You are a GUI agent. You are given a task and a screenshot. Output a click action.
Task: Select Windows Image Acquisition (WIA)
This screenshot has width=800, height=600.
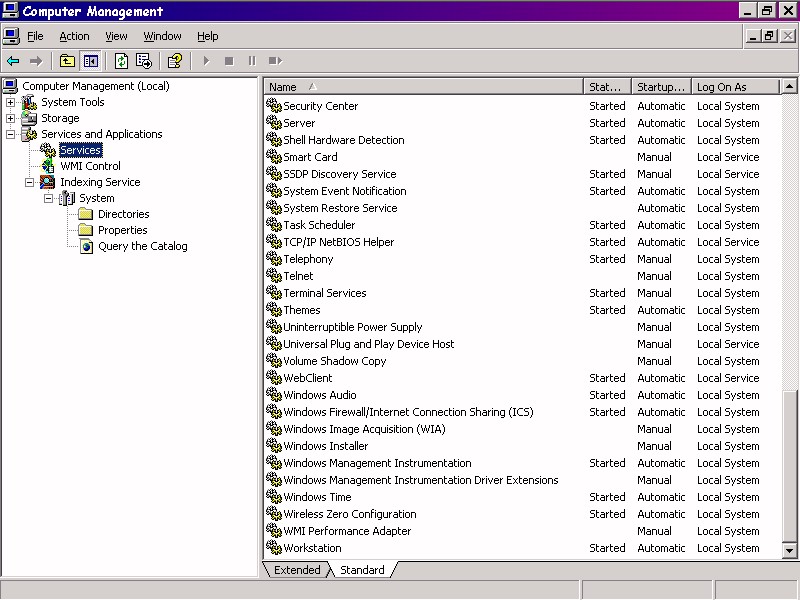(x=522, y=429)
